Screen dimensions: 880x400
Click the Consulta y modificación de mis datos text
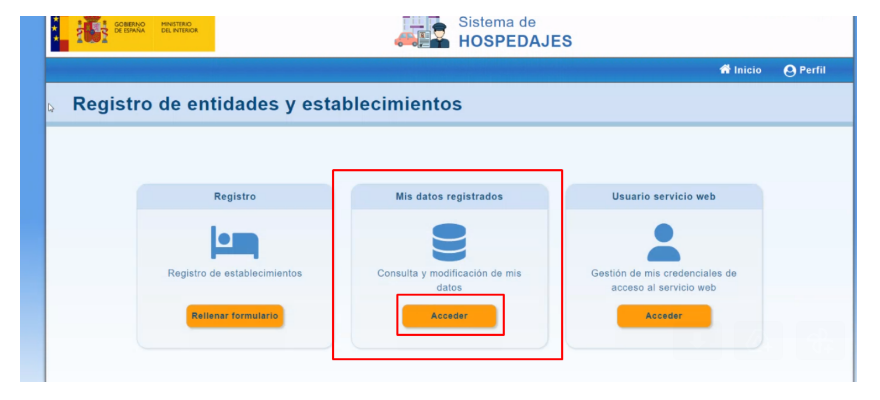tap(449, 279)
